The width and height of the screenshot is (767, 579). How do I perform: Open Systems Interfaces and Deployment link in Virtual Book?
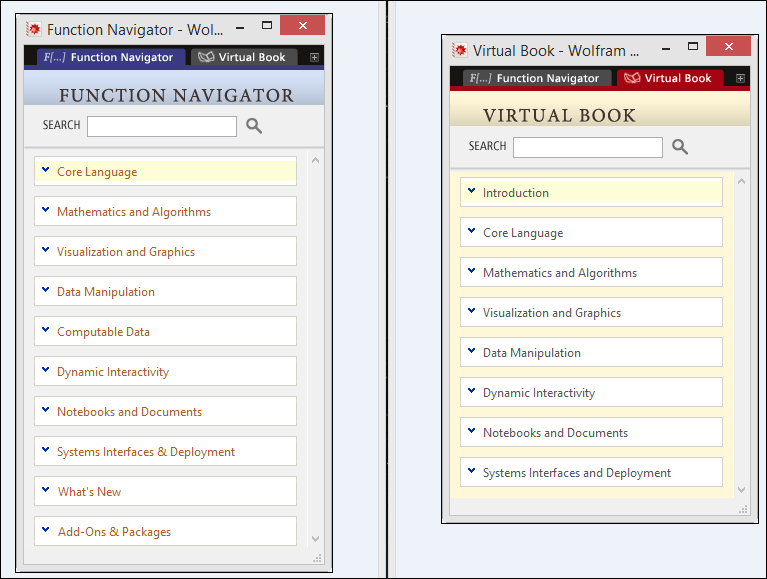[x=577, y=473]
